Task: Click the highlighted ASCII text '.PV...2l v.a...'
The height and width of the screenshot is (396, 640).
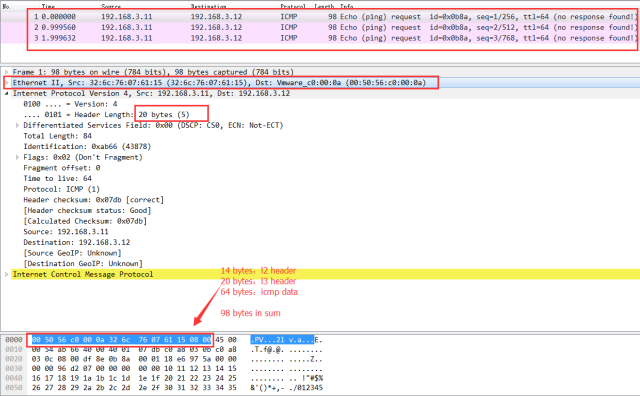Action: [x=282, y=340]
